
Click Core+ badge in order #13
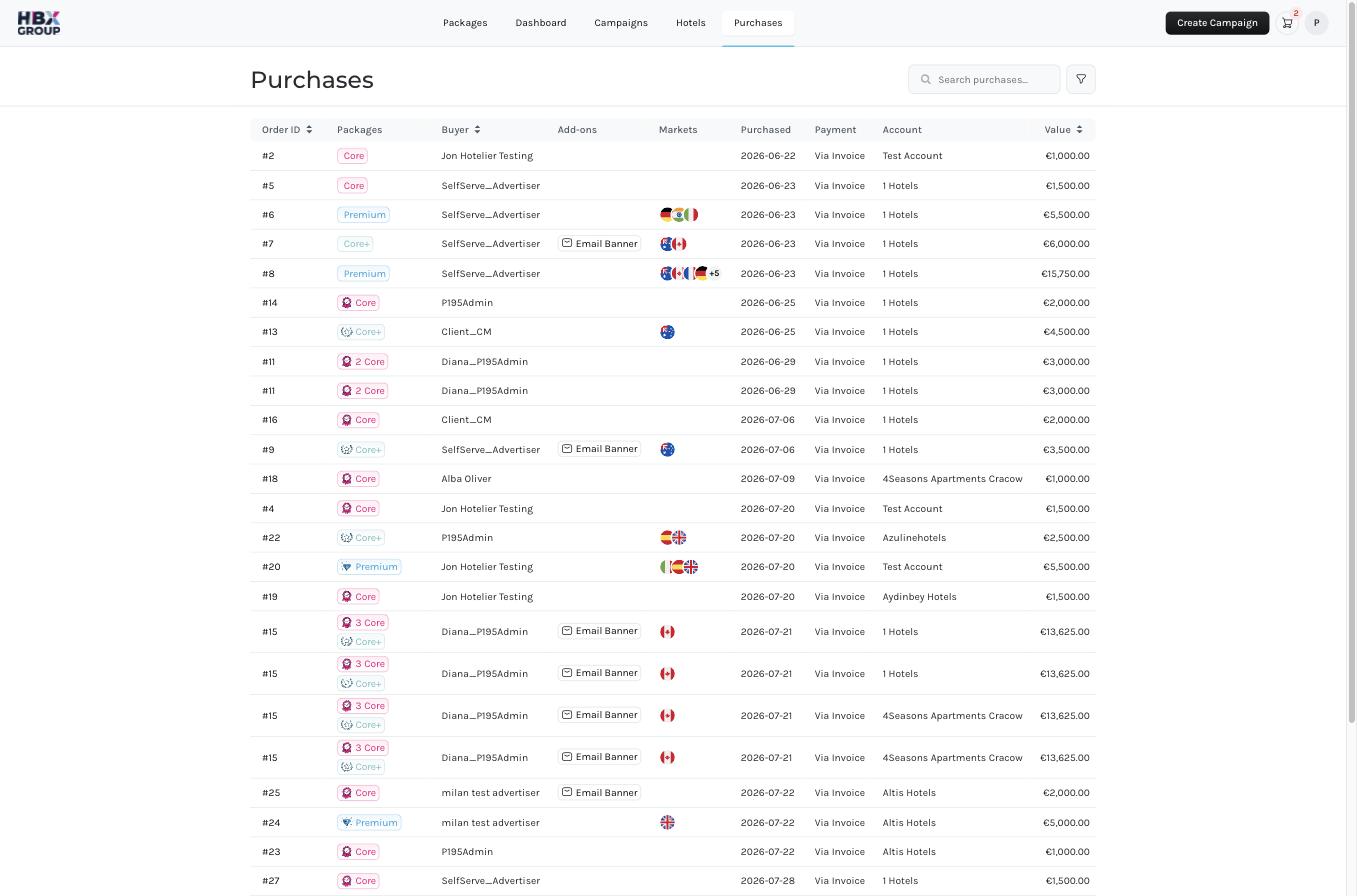pyautogui.click(x=361, y=332)
